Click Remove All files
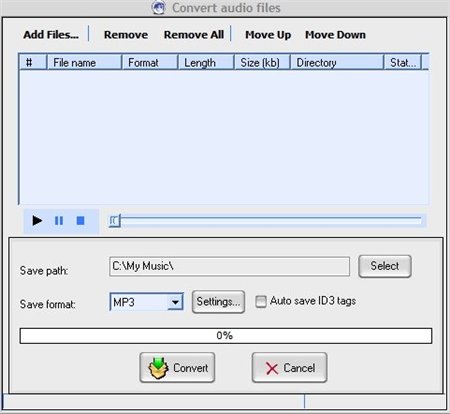Screen dimensions: 450x414 (194, 35)
